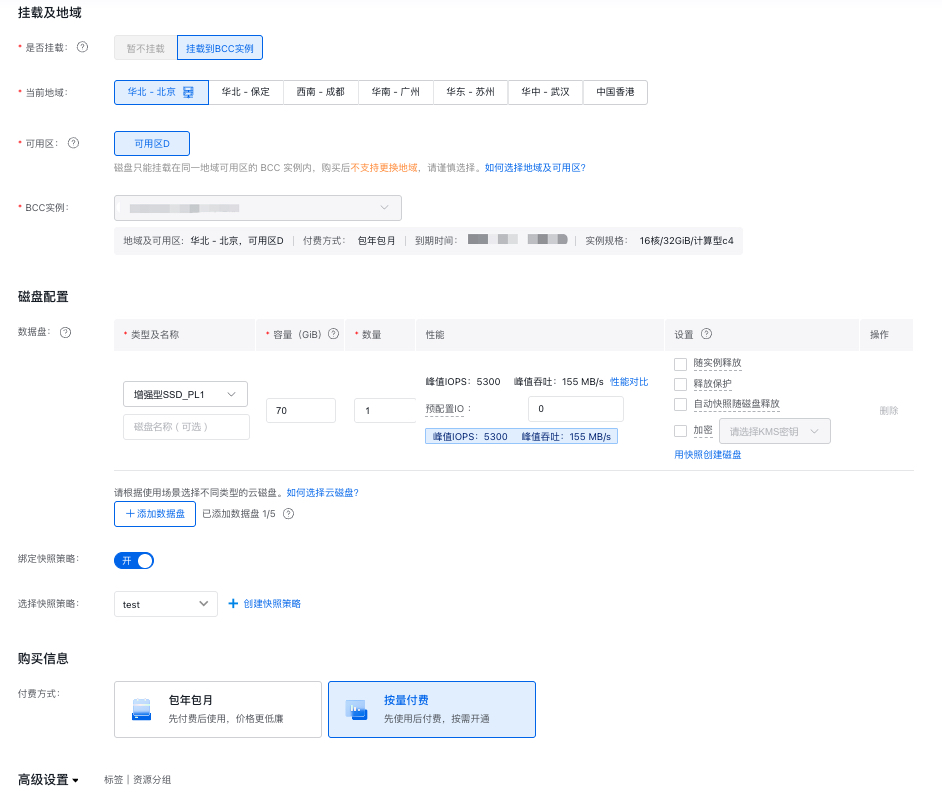Check the 释放保护 option
The height and width of the screenshot is (812, 942).
(680, 384)
